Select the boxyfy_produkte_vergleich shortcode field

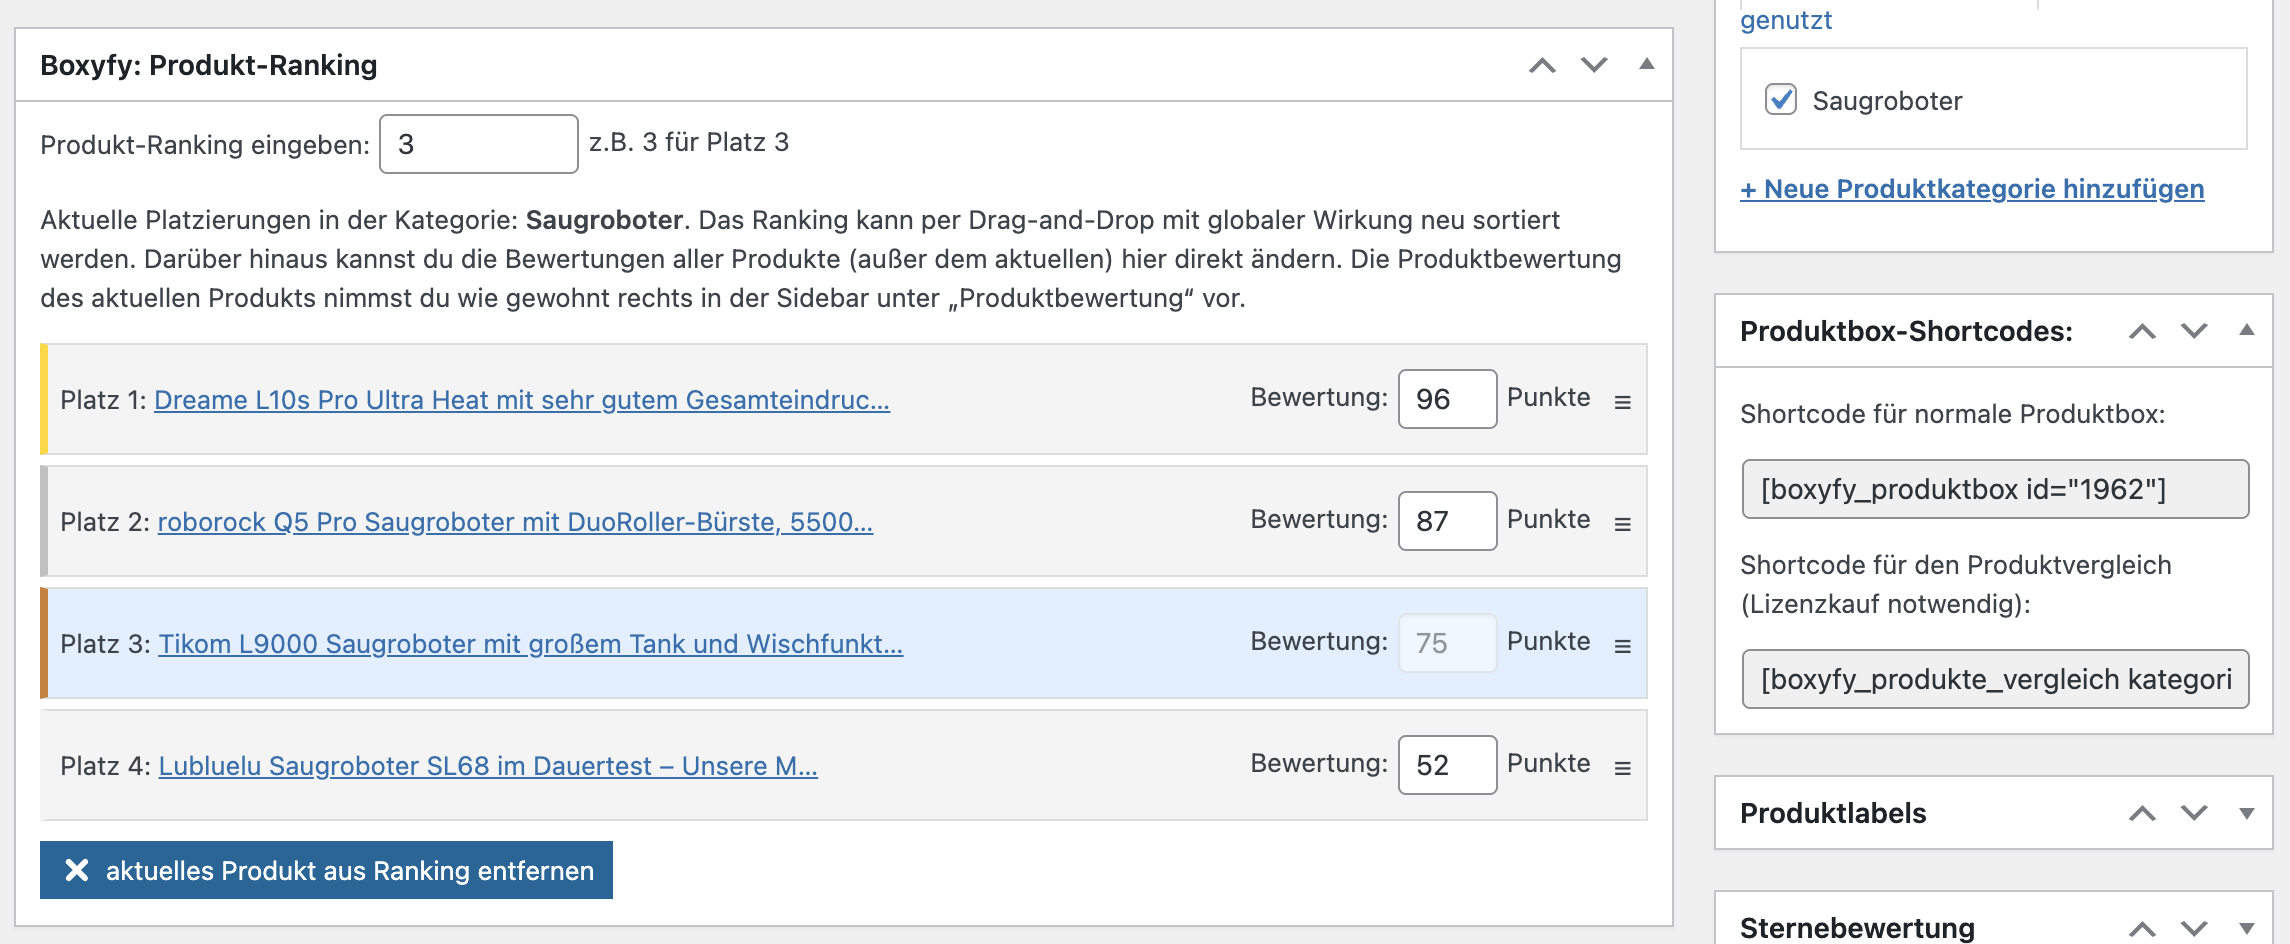point(1995,679)
